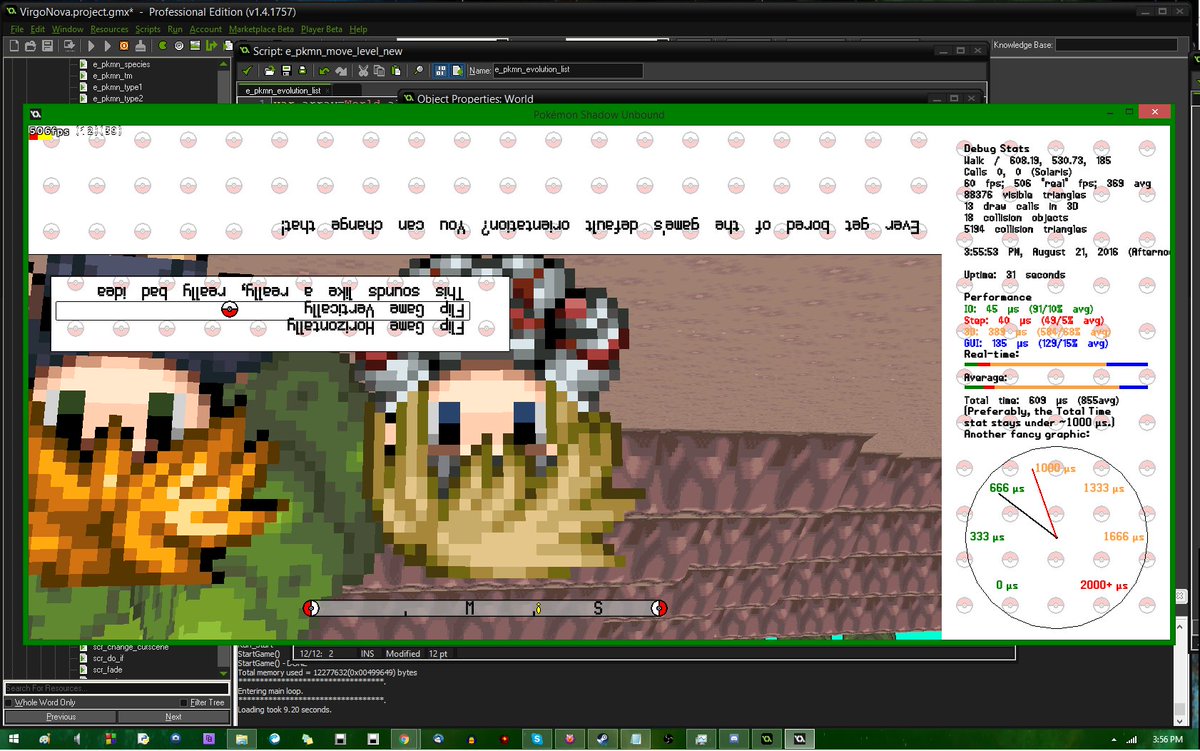Open the Resources menu
1200x751 pixels.
(x=109, y=30)
